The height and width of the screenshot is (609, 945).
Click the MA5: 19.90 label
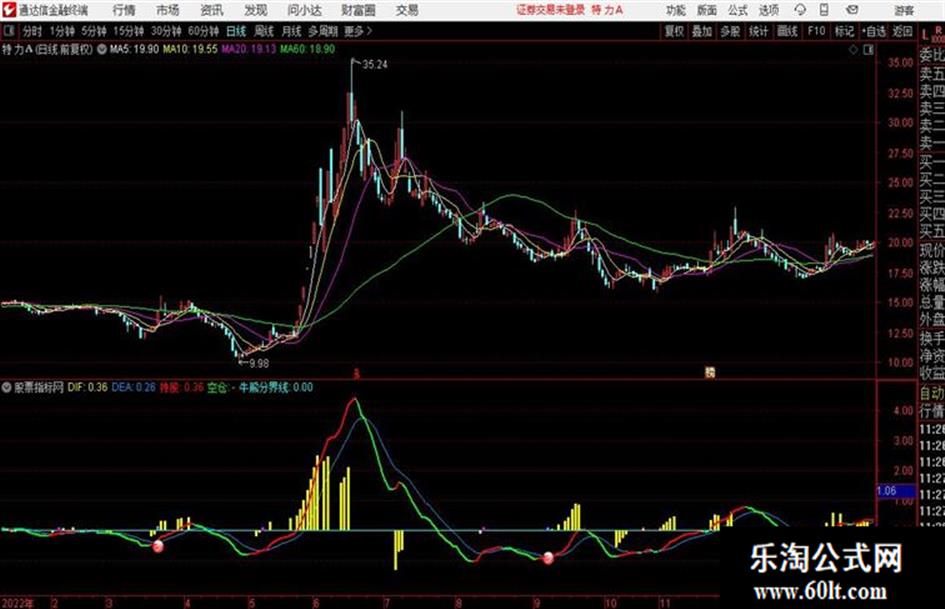(134, 49)
